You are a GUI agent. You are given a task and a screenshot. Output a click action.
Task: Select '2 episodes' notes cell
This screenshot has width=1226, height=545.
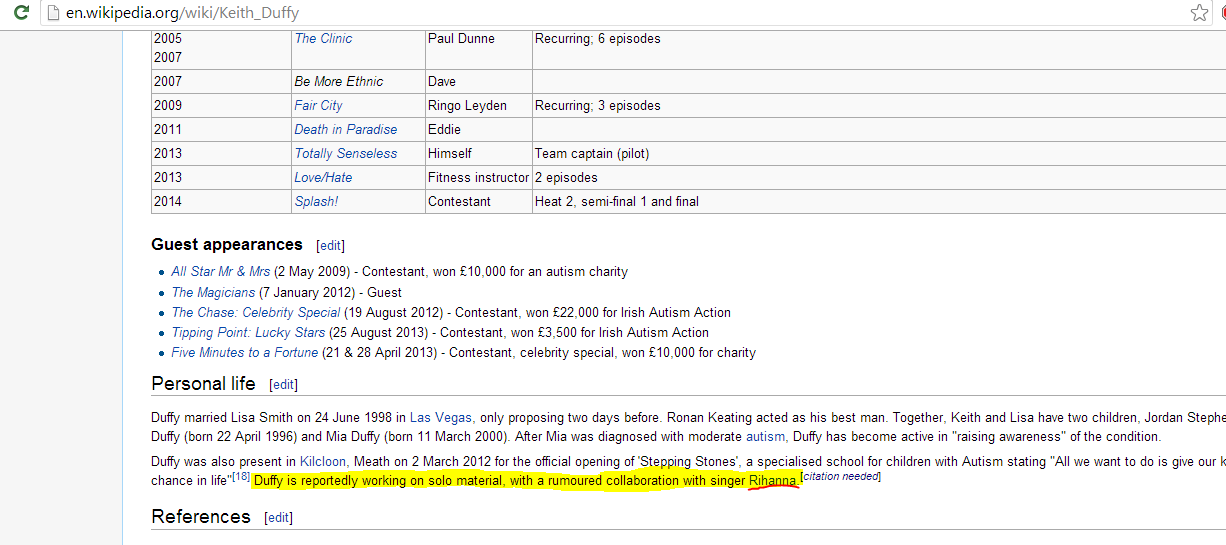879,178
